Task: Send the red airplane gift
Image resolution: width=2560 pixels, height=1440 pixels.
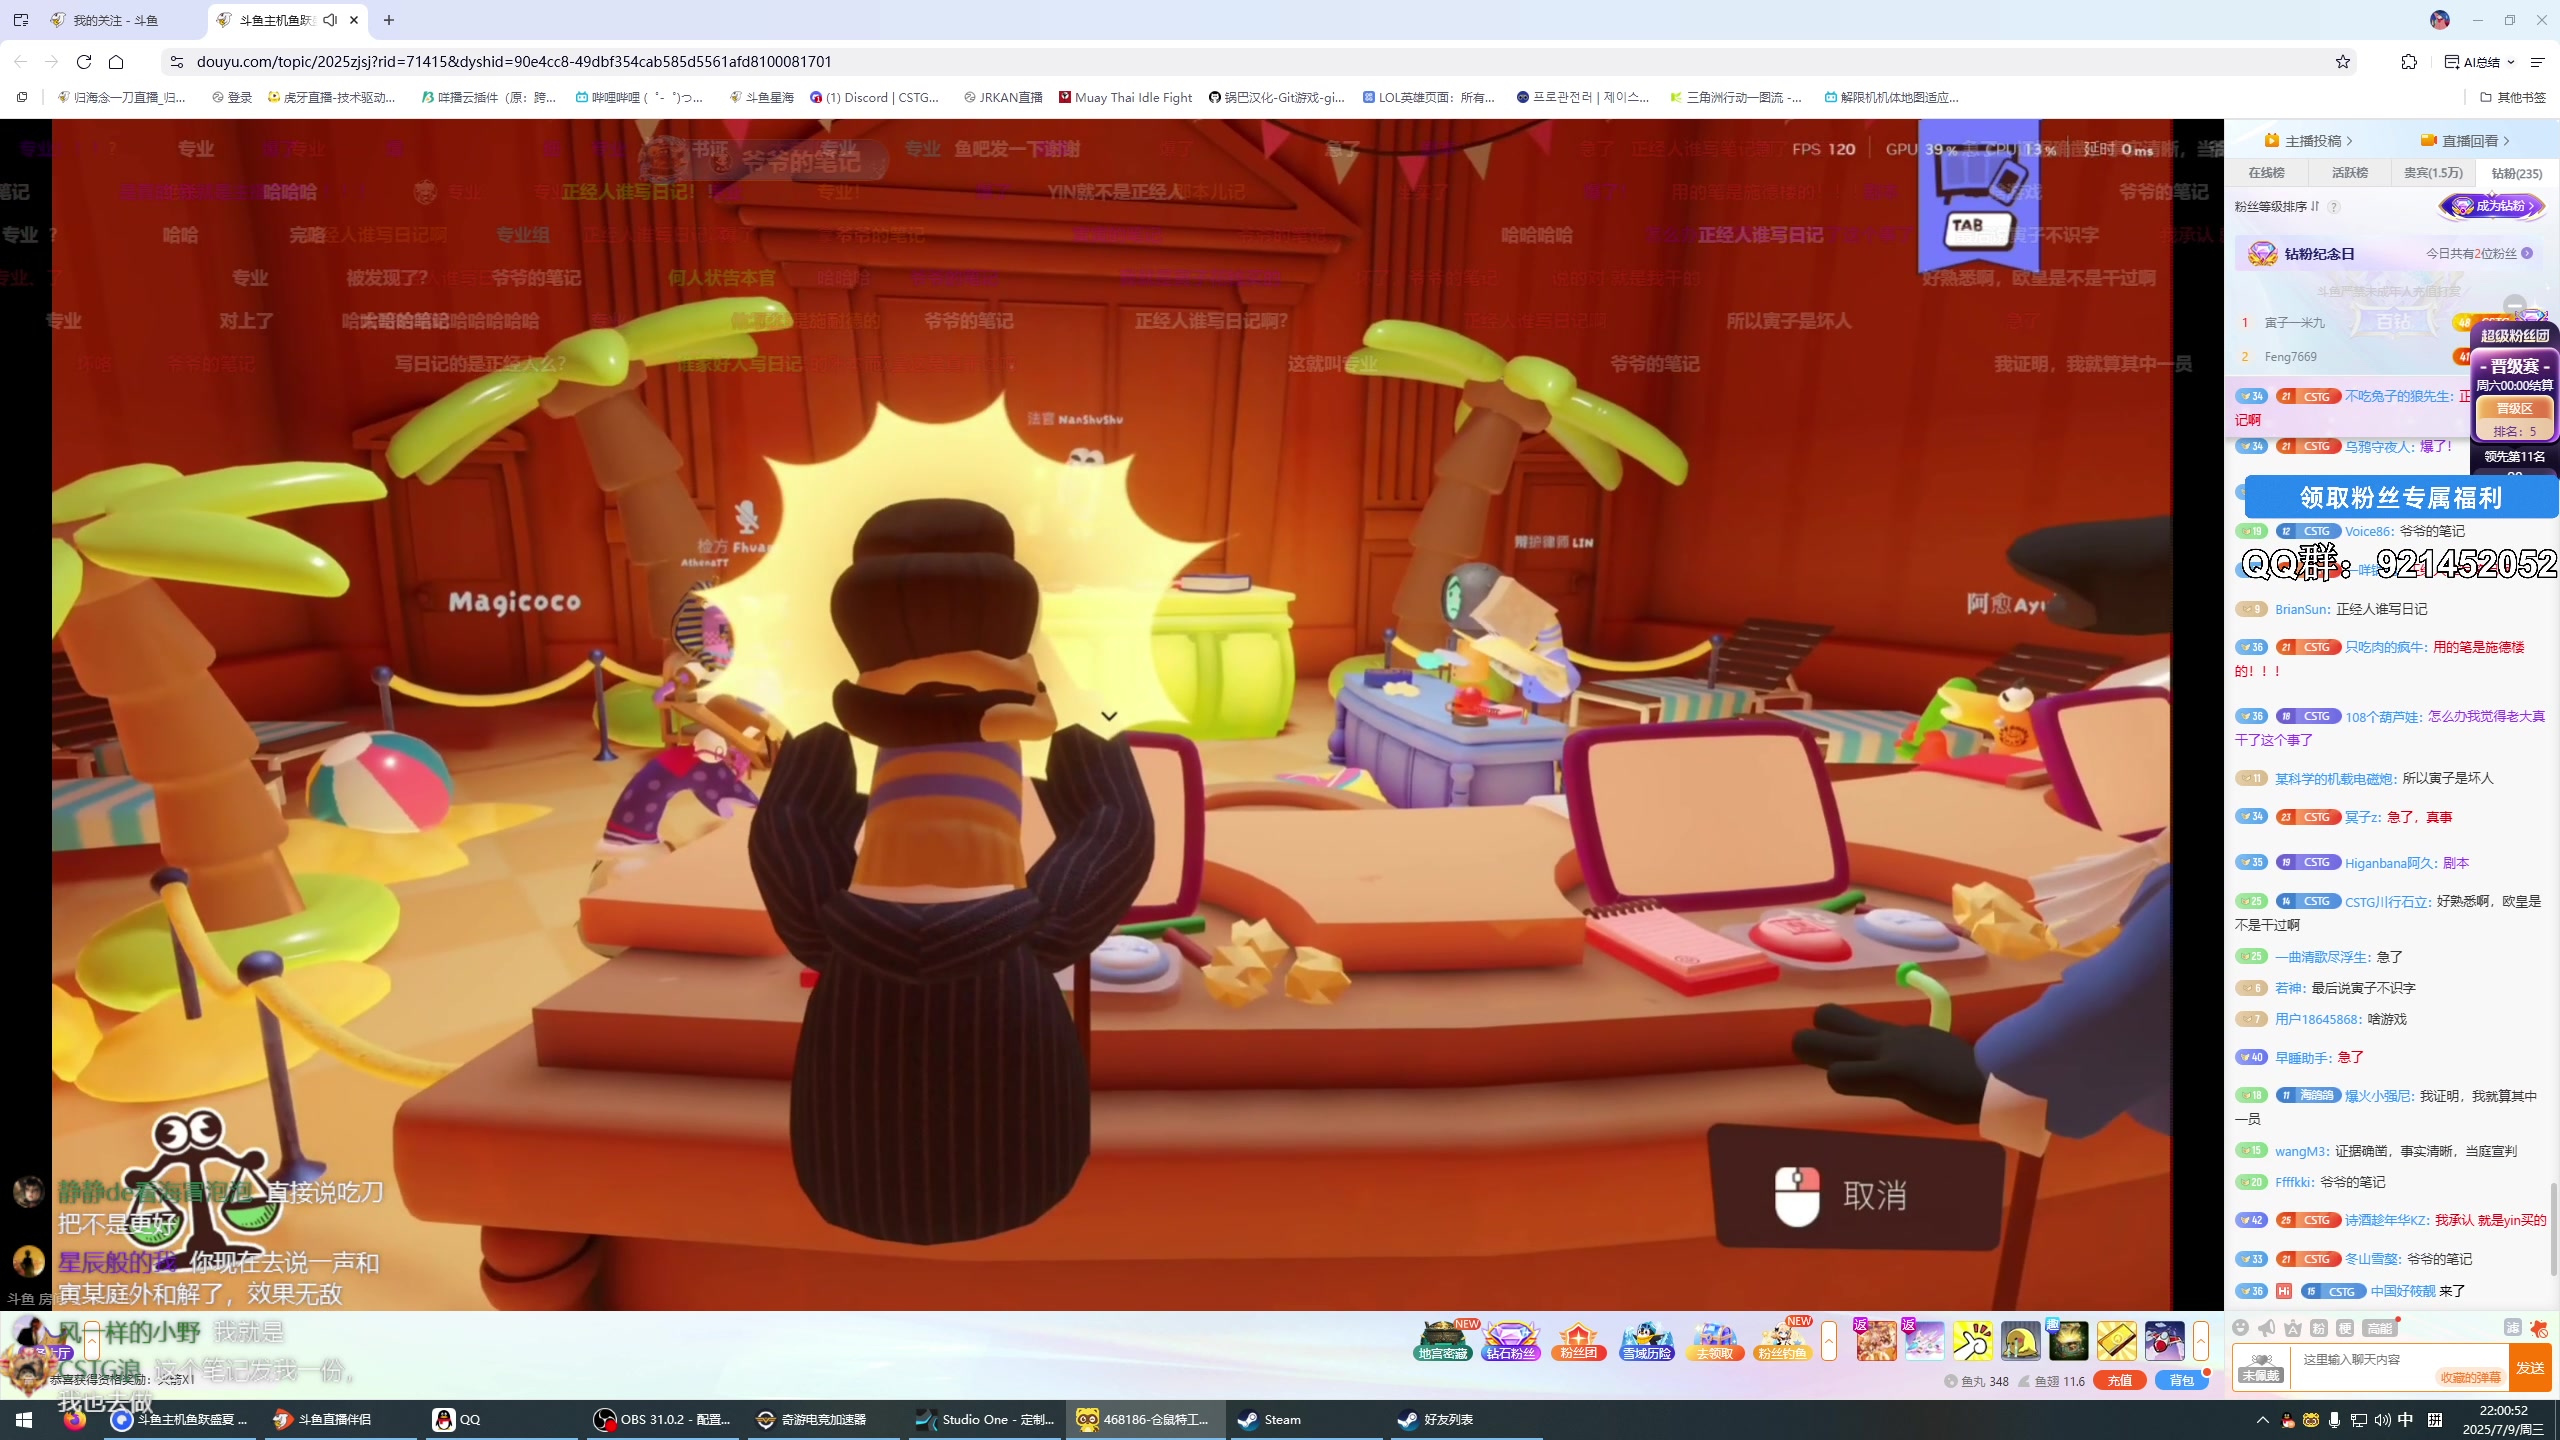Action: tap(2164, 1341)
